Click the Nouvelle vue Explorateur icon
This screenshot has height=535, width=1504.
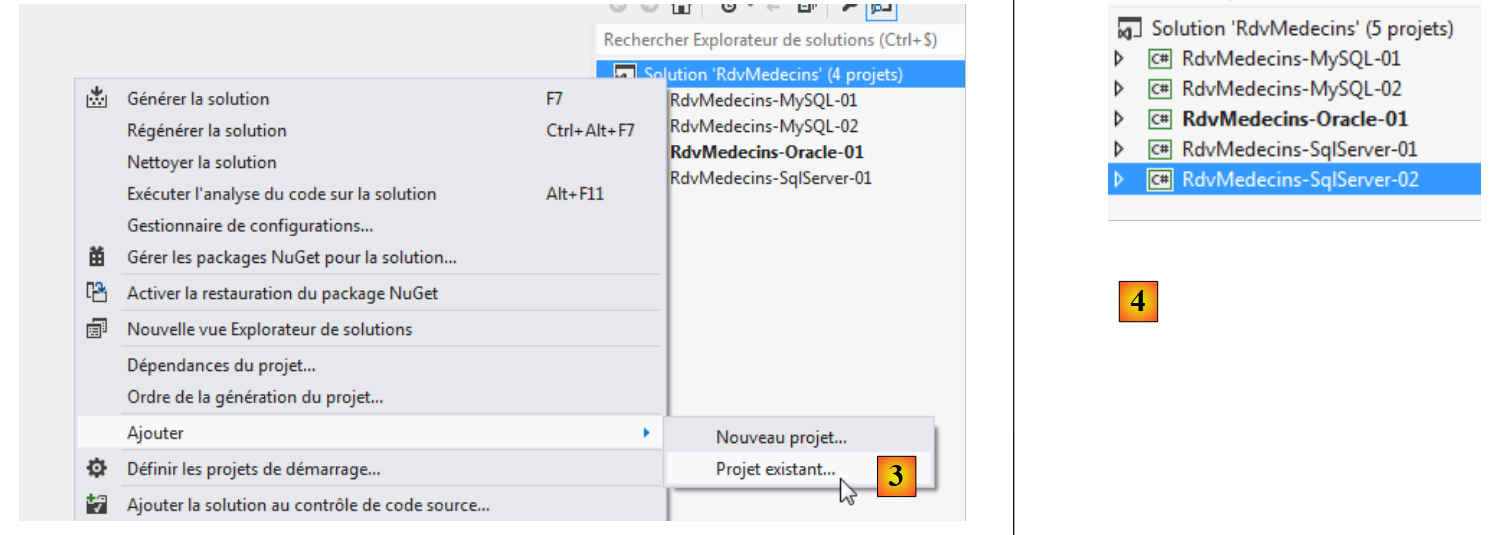(x=97, y=329)
